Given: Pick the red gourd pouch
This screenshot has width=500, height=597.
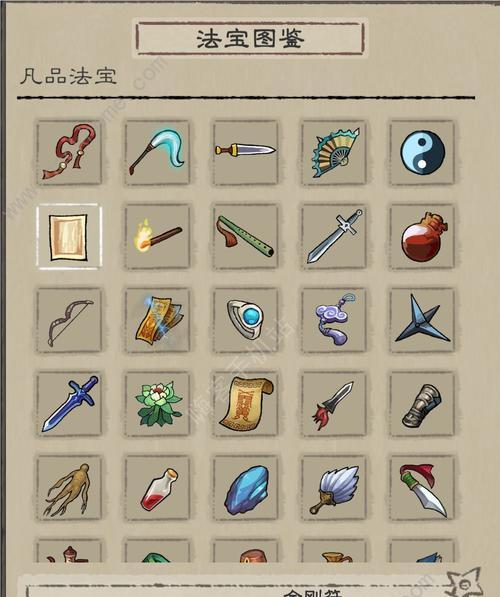Looking at the screenshot, I should point(422,236).
